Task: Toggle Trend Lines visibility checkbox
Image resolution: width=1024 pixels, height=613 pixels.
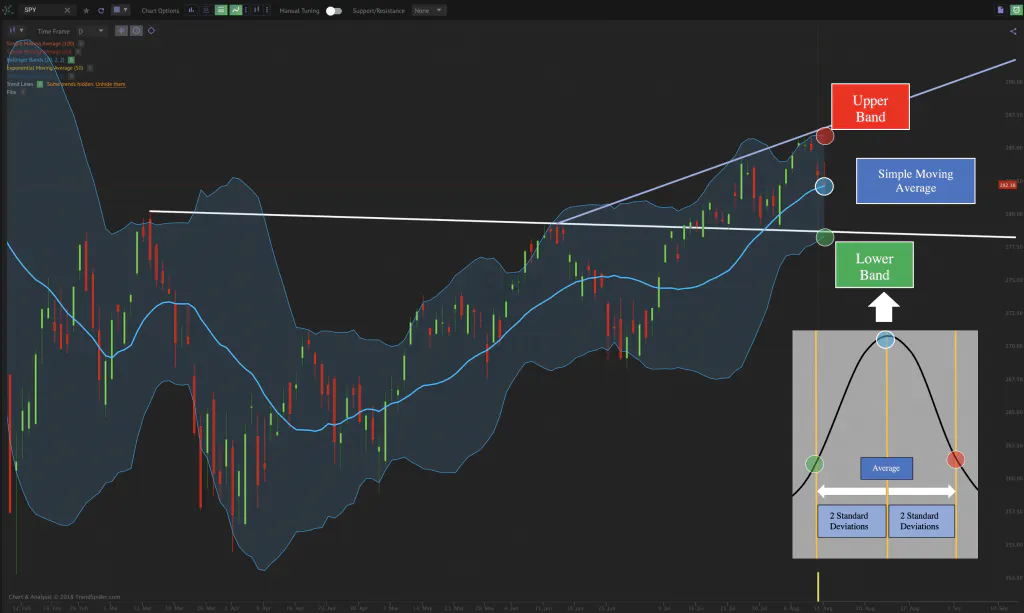Action: click(x=40, y=84)
